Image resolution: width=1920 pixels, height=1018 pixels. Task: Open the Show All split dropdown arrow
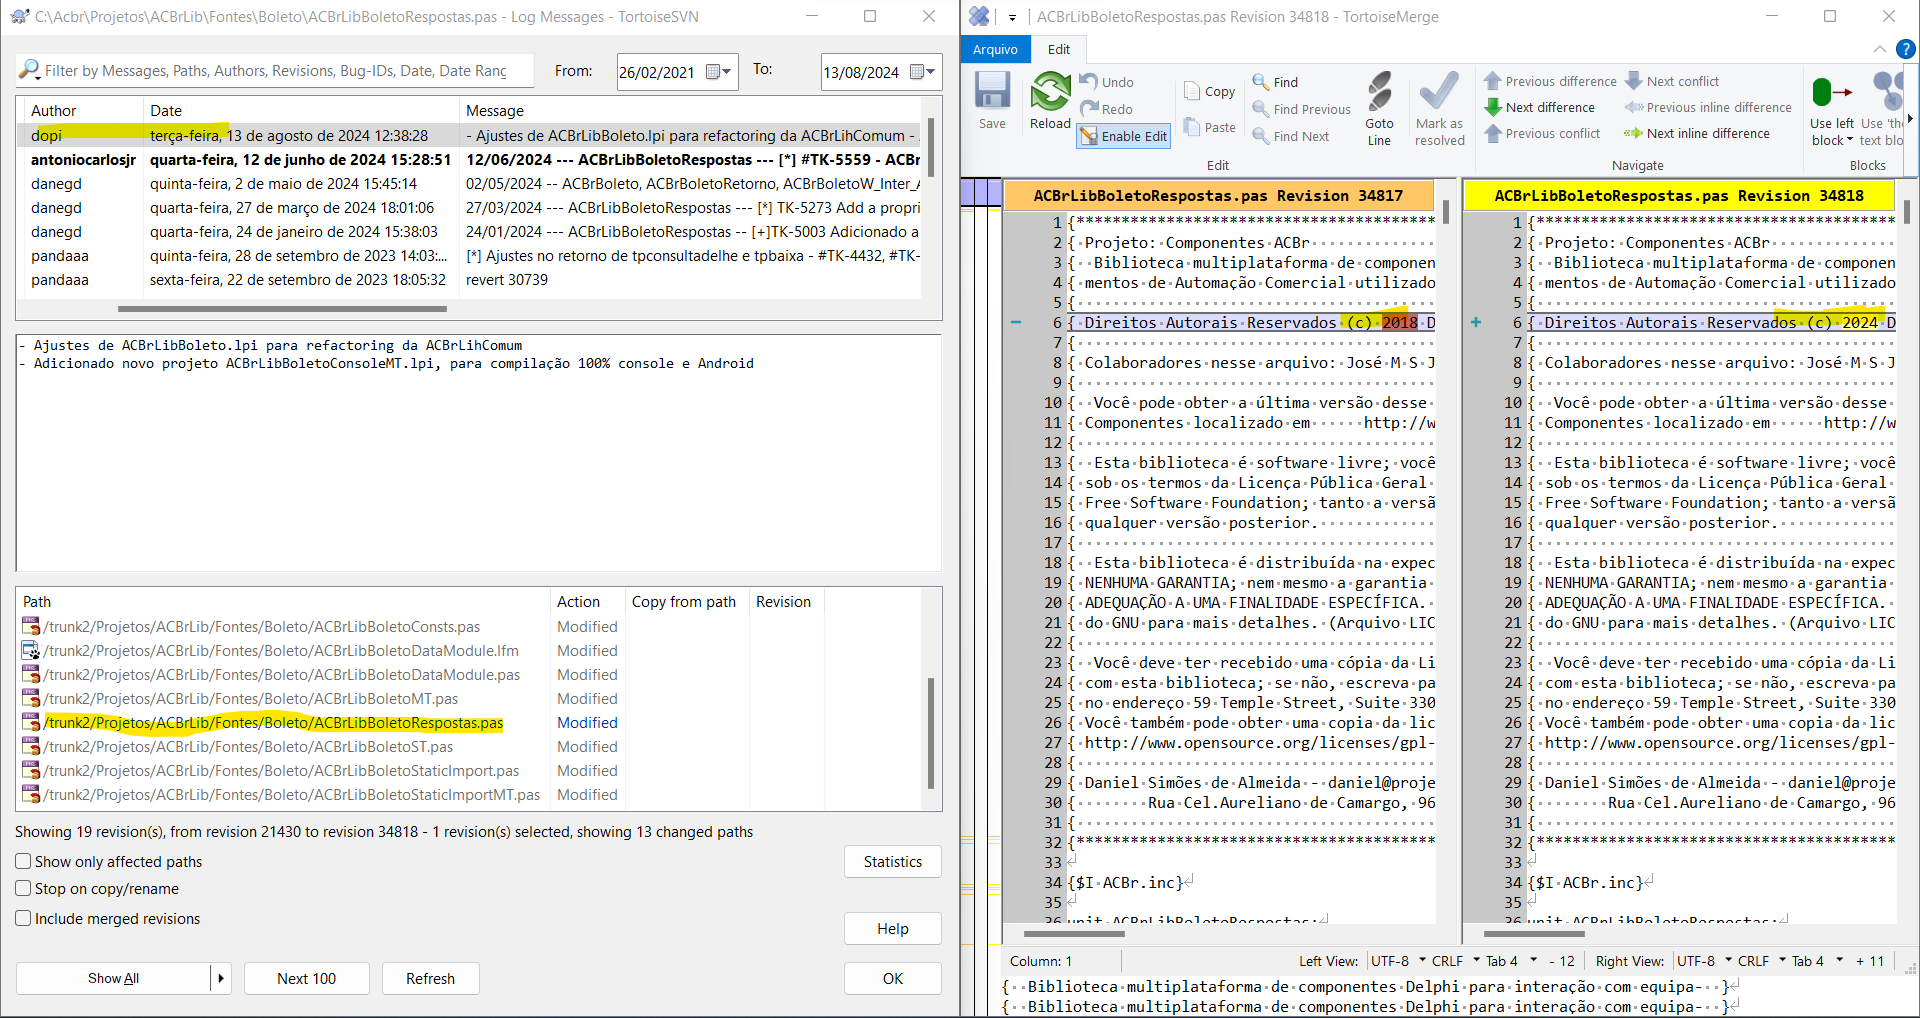pos(221,979)
